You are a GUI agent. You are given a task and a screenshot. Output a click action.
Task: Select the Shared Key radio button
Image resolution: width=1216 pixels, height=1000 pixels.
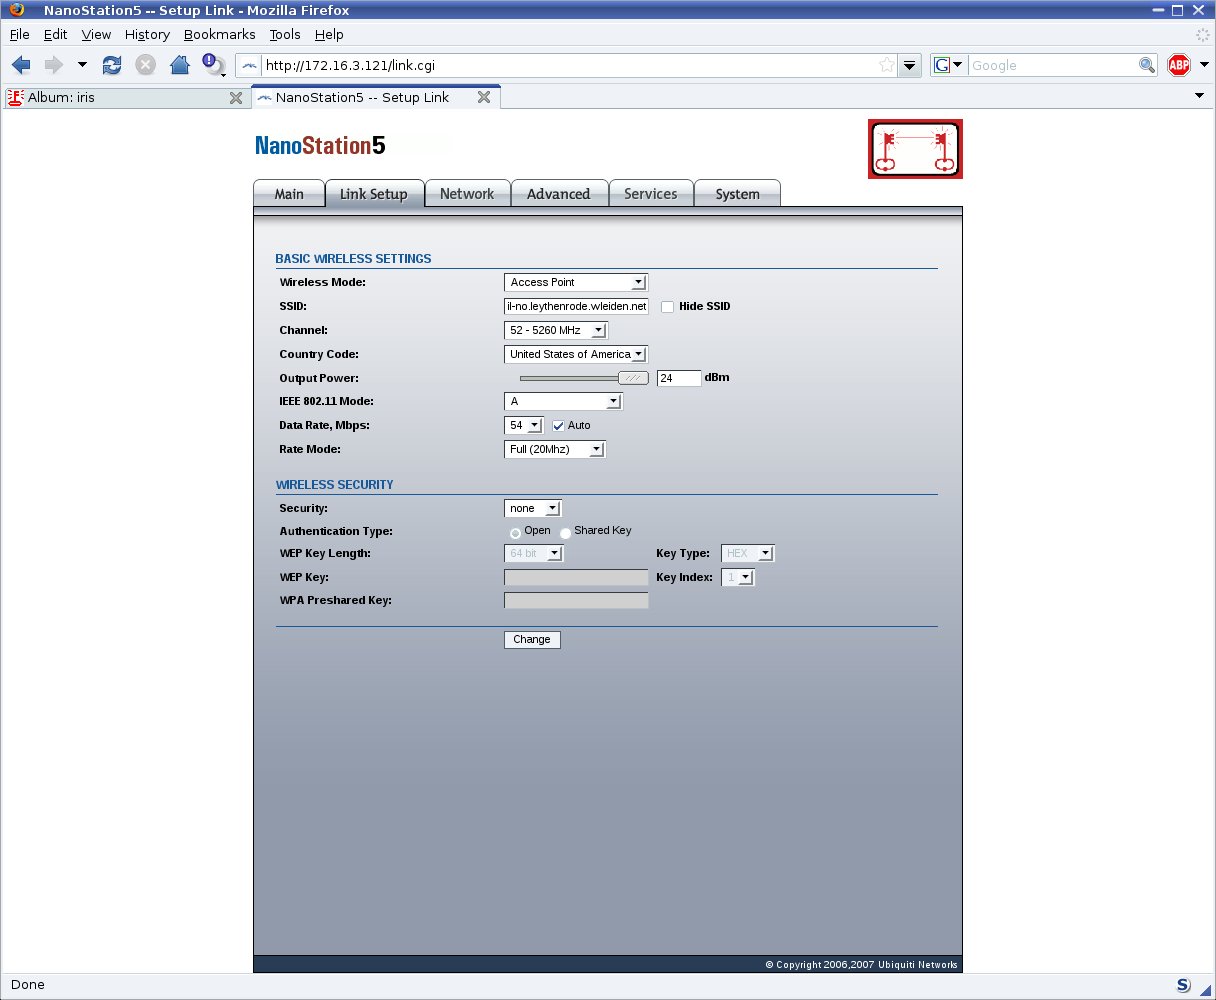(x=566, y=533)
